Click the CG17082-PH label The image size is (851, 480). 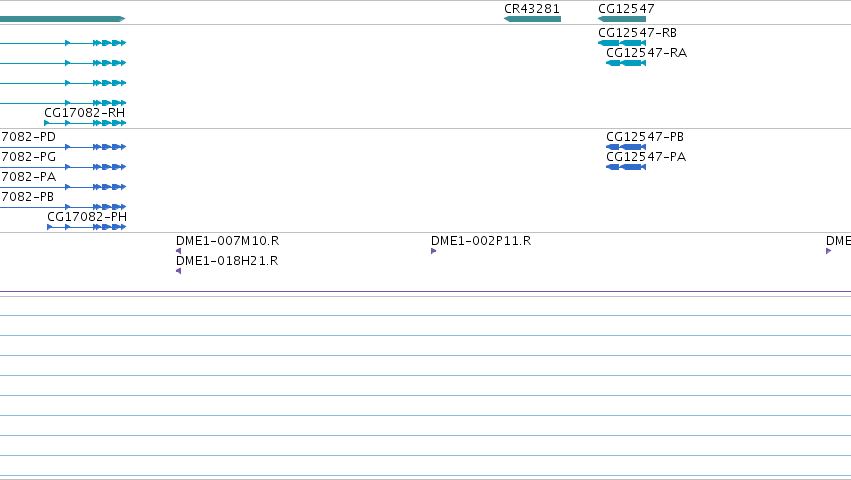pyautogui.click(x=87, y=217)
